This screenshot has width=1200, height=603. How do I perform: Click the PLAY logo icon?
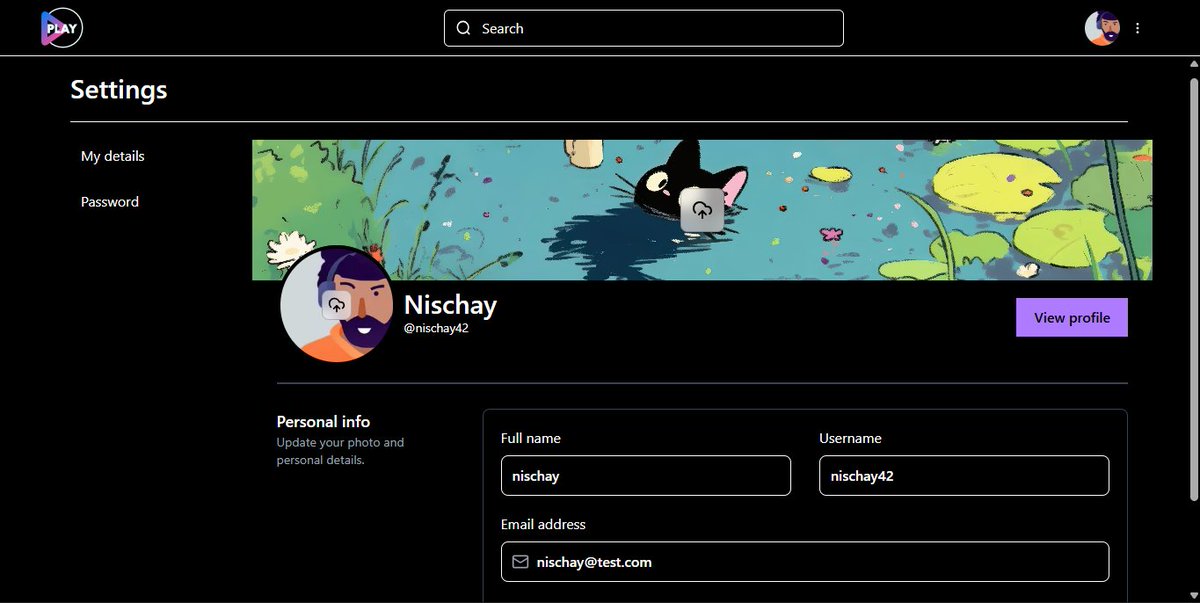pos(61,28)
